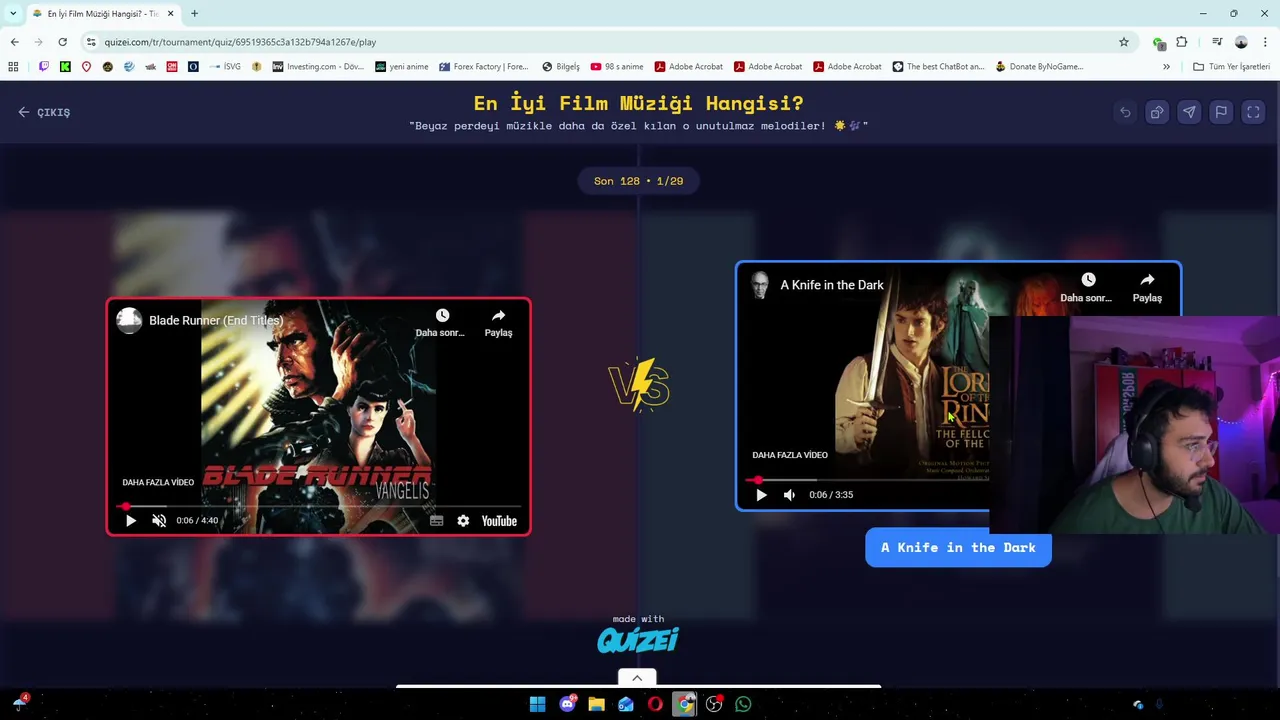
Task: Click Blade Runner (End Titles) video title
Action: 216,321
